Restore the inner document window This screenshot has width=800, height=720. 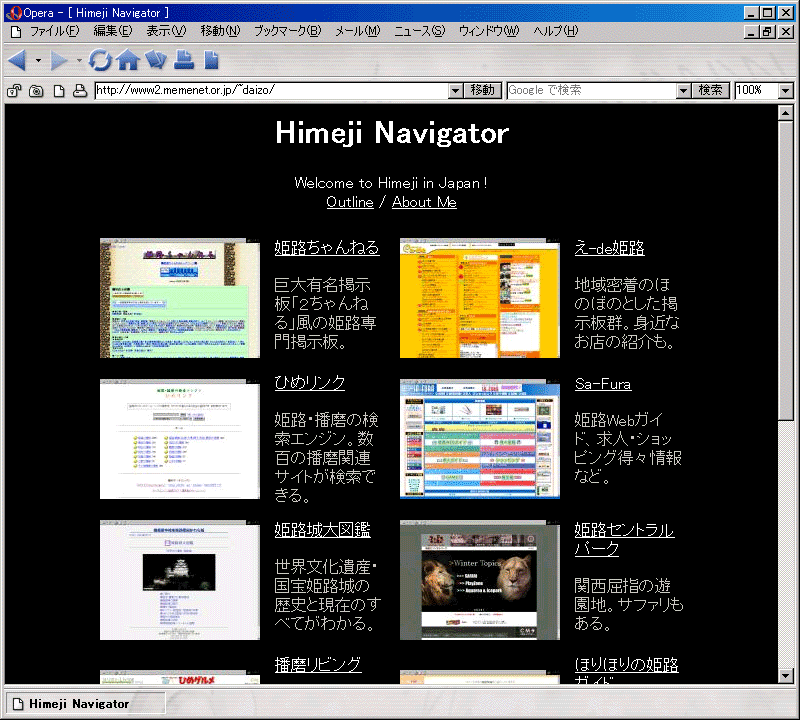point(767,32)
